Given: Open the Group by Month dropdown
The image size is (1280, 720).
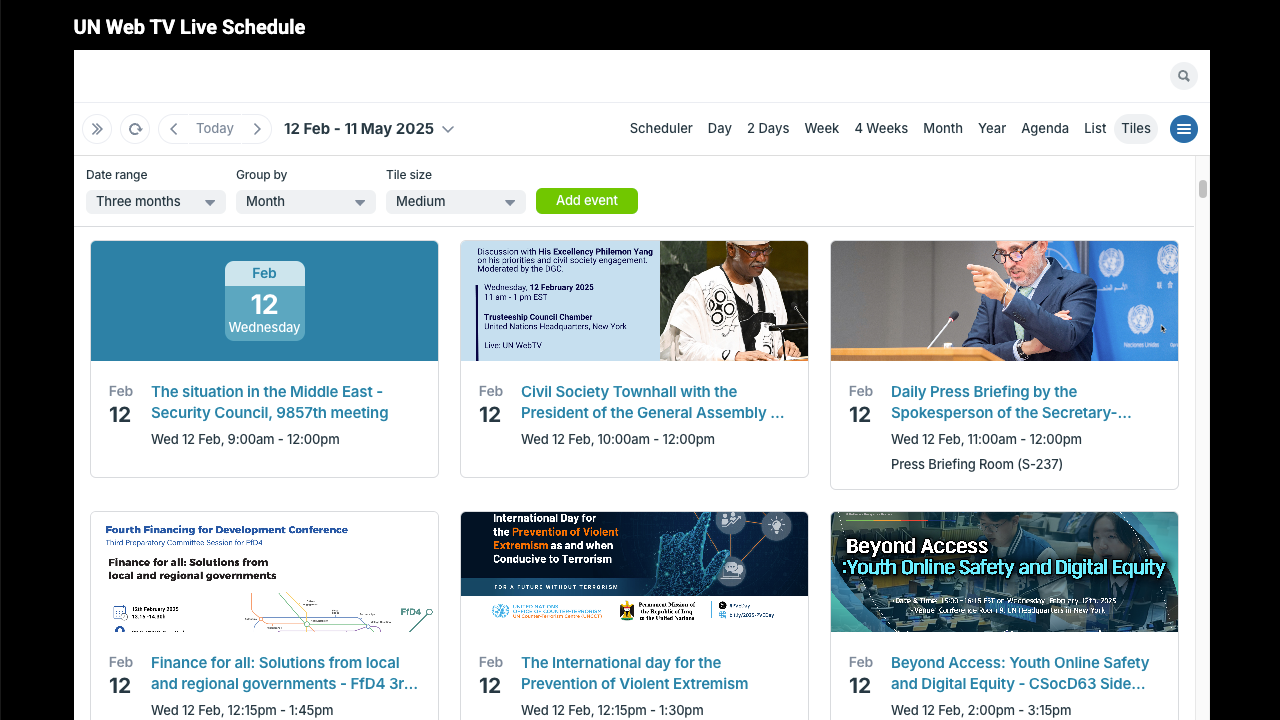Looking at the screenshot, I should tap(306, 201).
